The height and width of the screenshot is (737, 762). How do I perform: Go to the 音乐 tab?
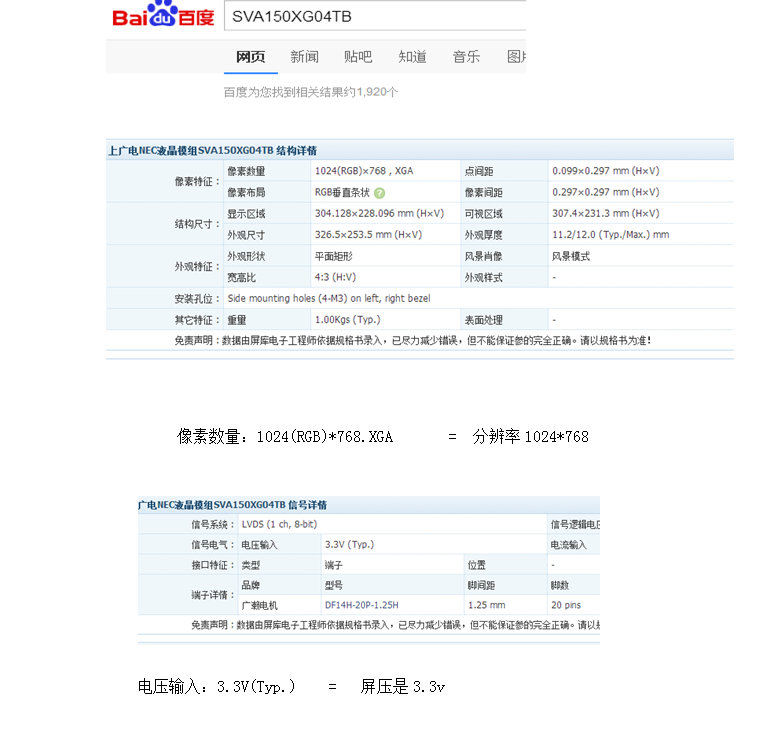coord(466,57)
